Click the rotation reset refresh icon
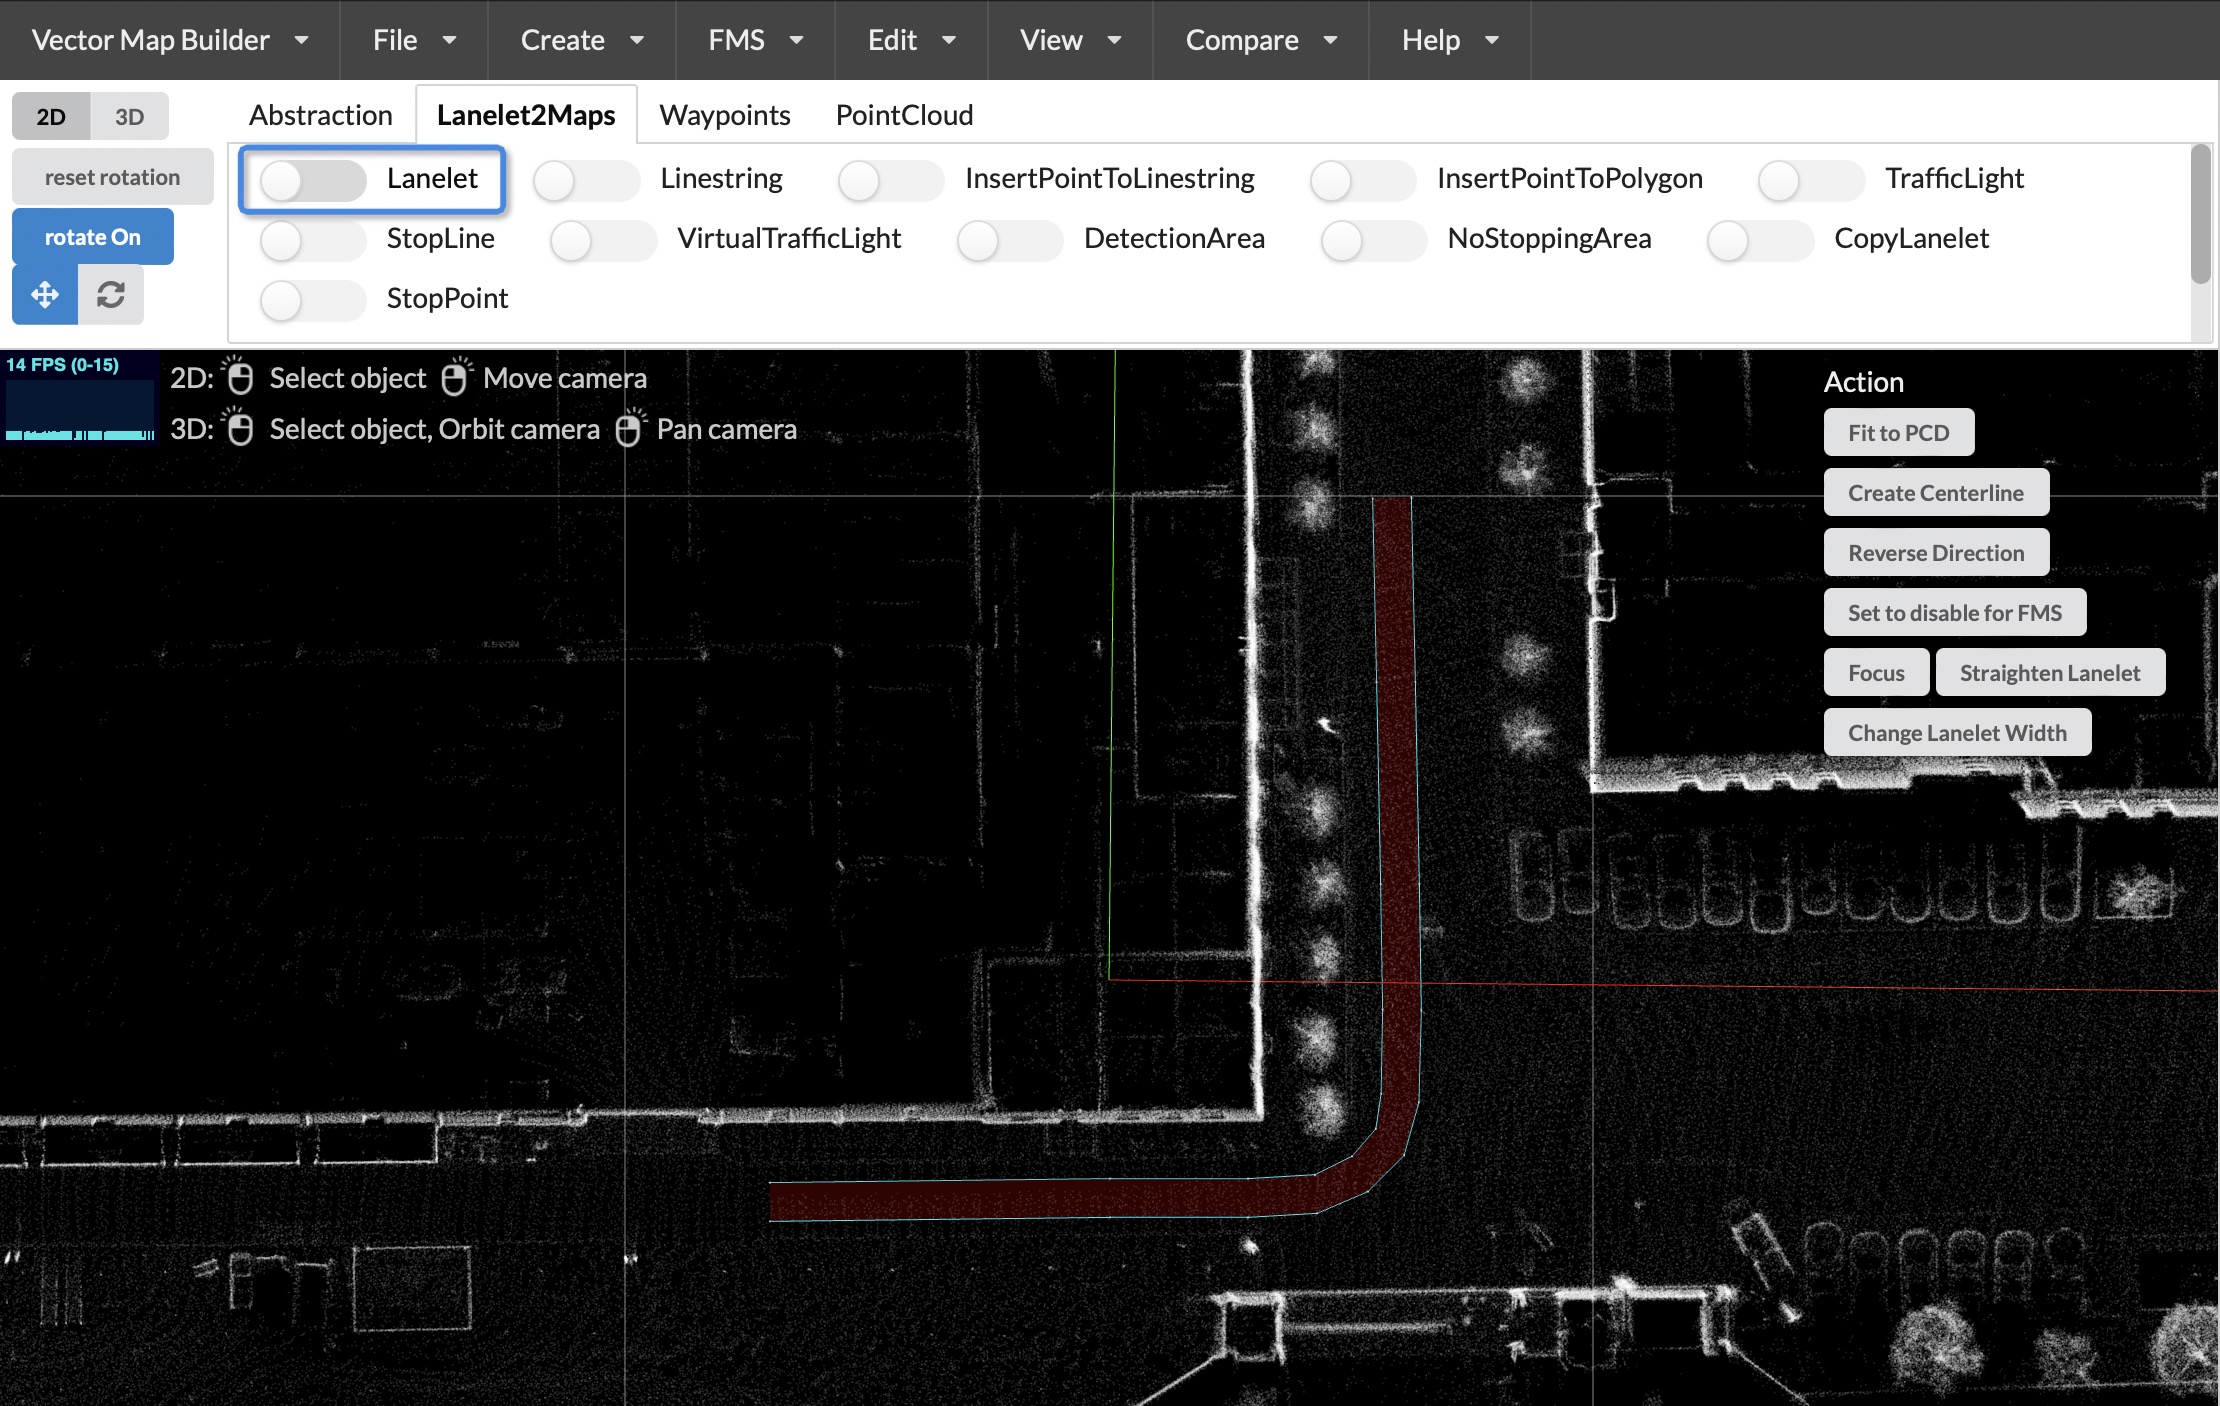Screen dimensions: 2220x1406 110,294
